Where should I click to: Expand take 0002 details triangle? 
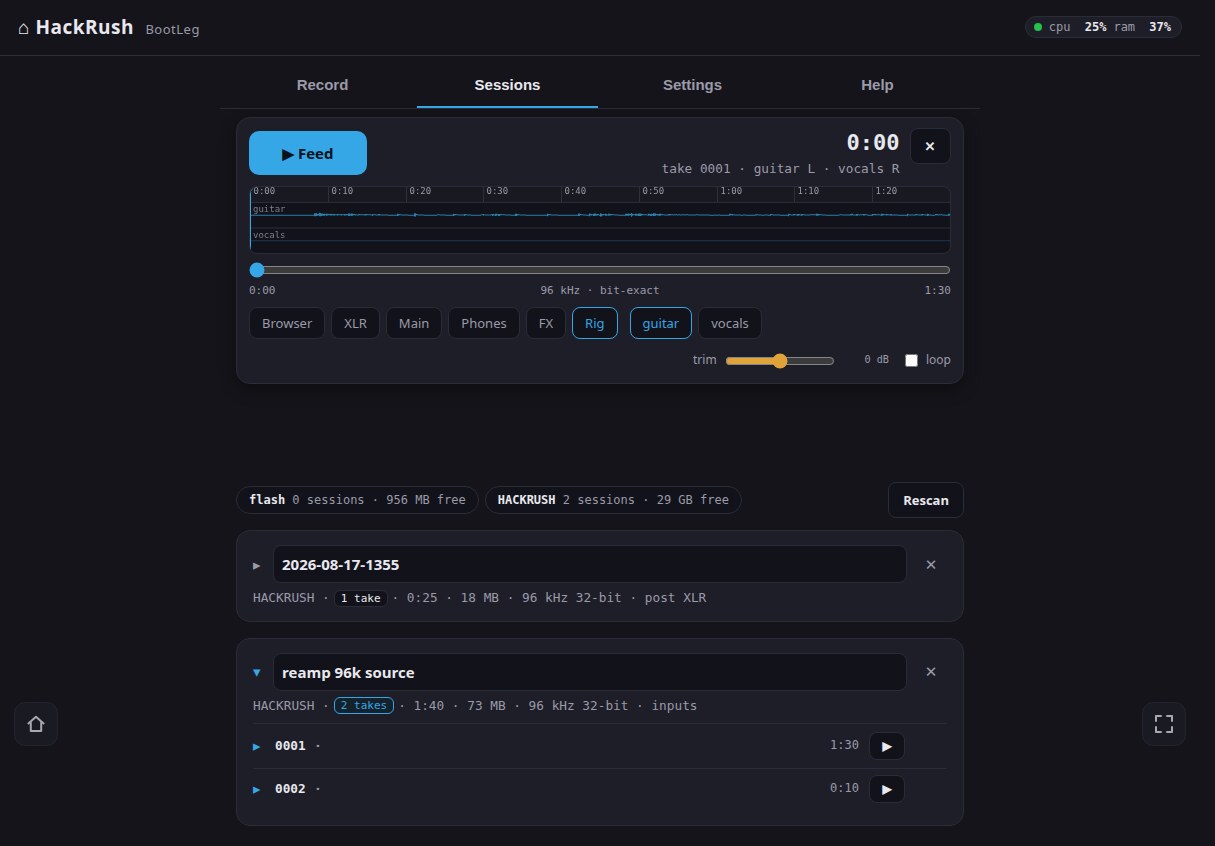pyautogui.click(x=257, y=789)
